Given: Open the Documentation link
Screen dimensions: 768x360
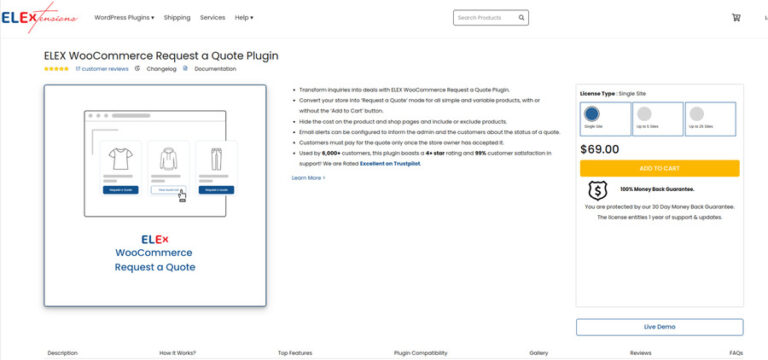Looking at the screenshot, I should [215, 69].
